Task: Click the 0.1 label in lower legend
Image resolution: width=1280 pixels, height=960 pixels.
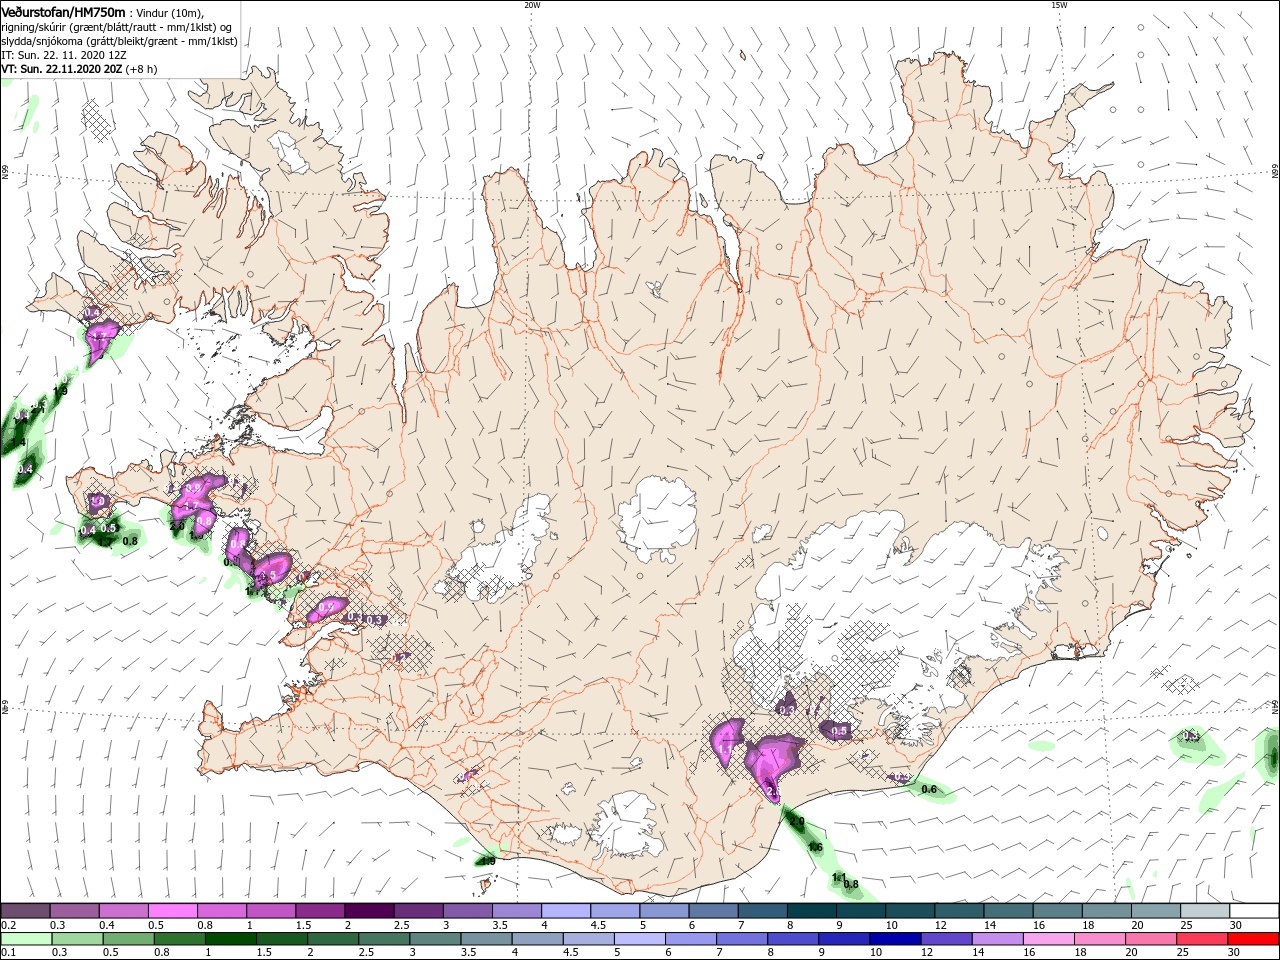Action: pyautogui.click(x=8, y=953)
